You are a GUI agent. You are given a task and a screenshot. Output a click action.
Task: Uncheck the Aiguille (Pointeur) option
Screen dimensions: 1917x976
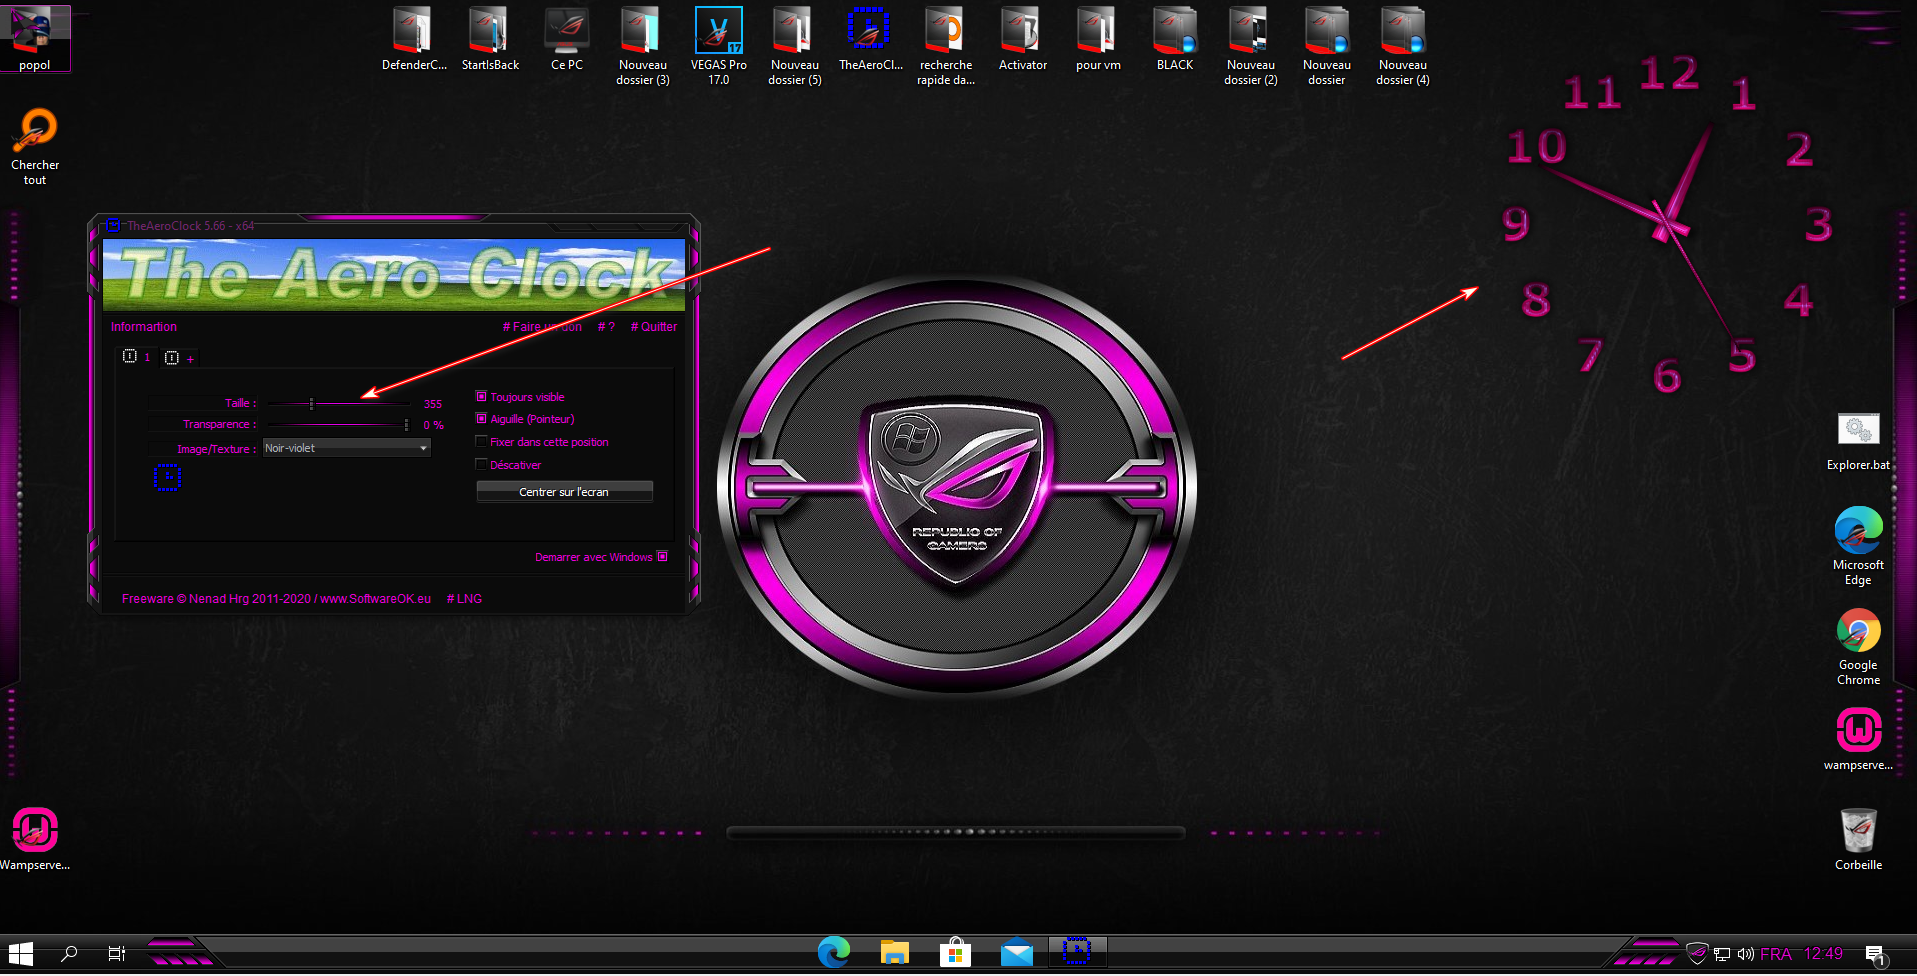coord(481,419)
